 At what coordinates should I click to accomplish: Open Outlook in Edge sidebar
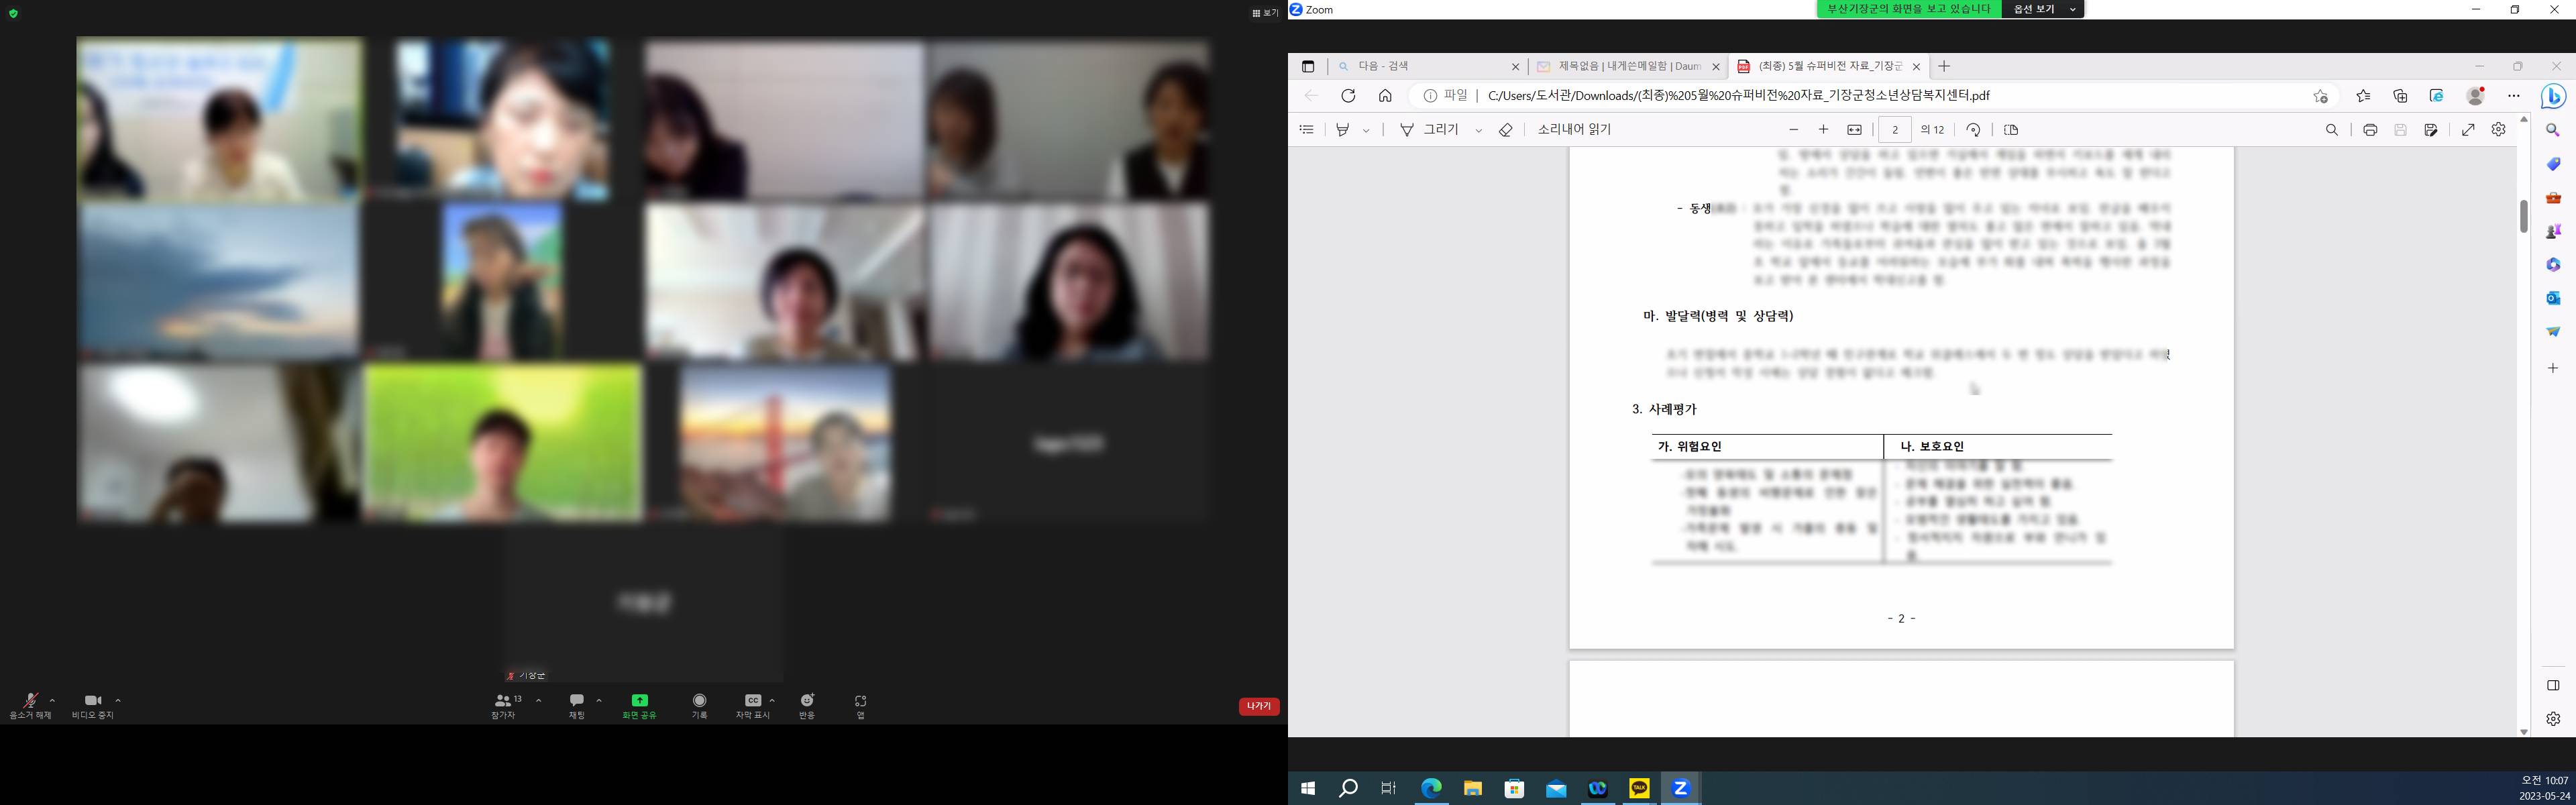tap(2553, 298)
